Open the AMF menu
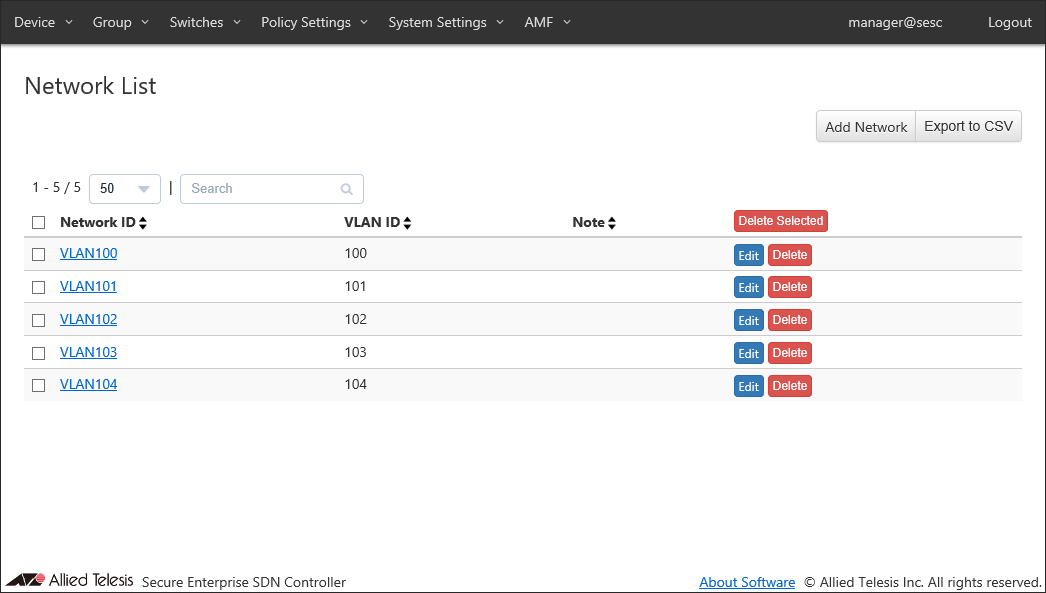The image size is (1046, 593). 547,22
